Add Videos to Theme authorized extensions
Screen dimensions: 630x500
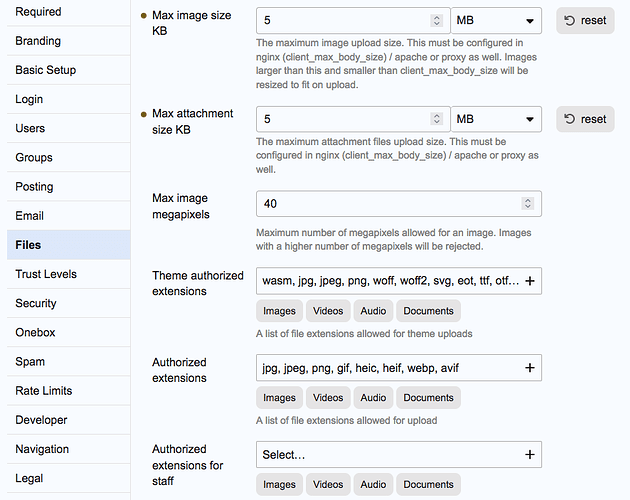328,311
